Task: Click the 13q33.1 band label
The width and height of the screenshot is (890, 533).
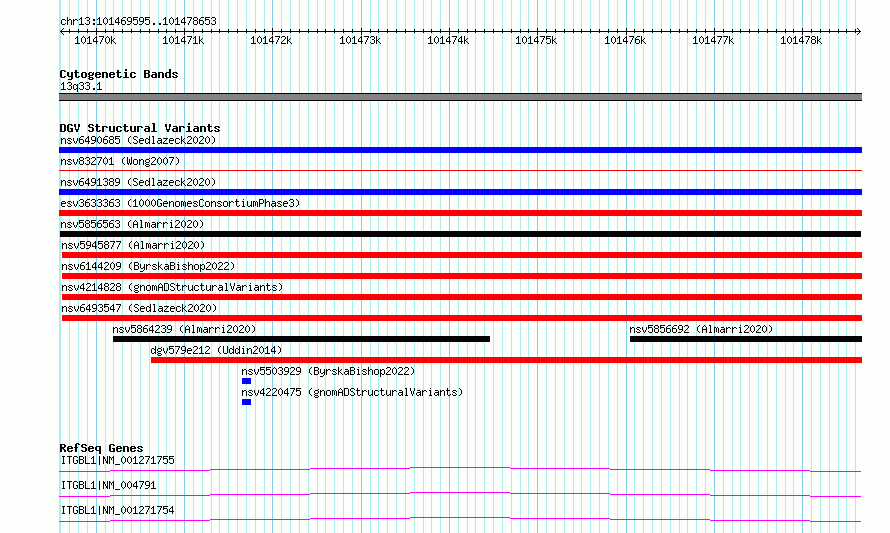Action: click(81, 86)
